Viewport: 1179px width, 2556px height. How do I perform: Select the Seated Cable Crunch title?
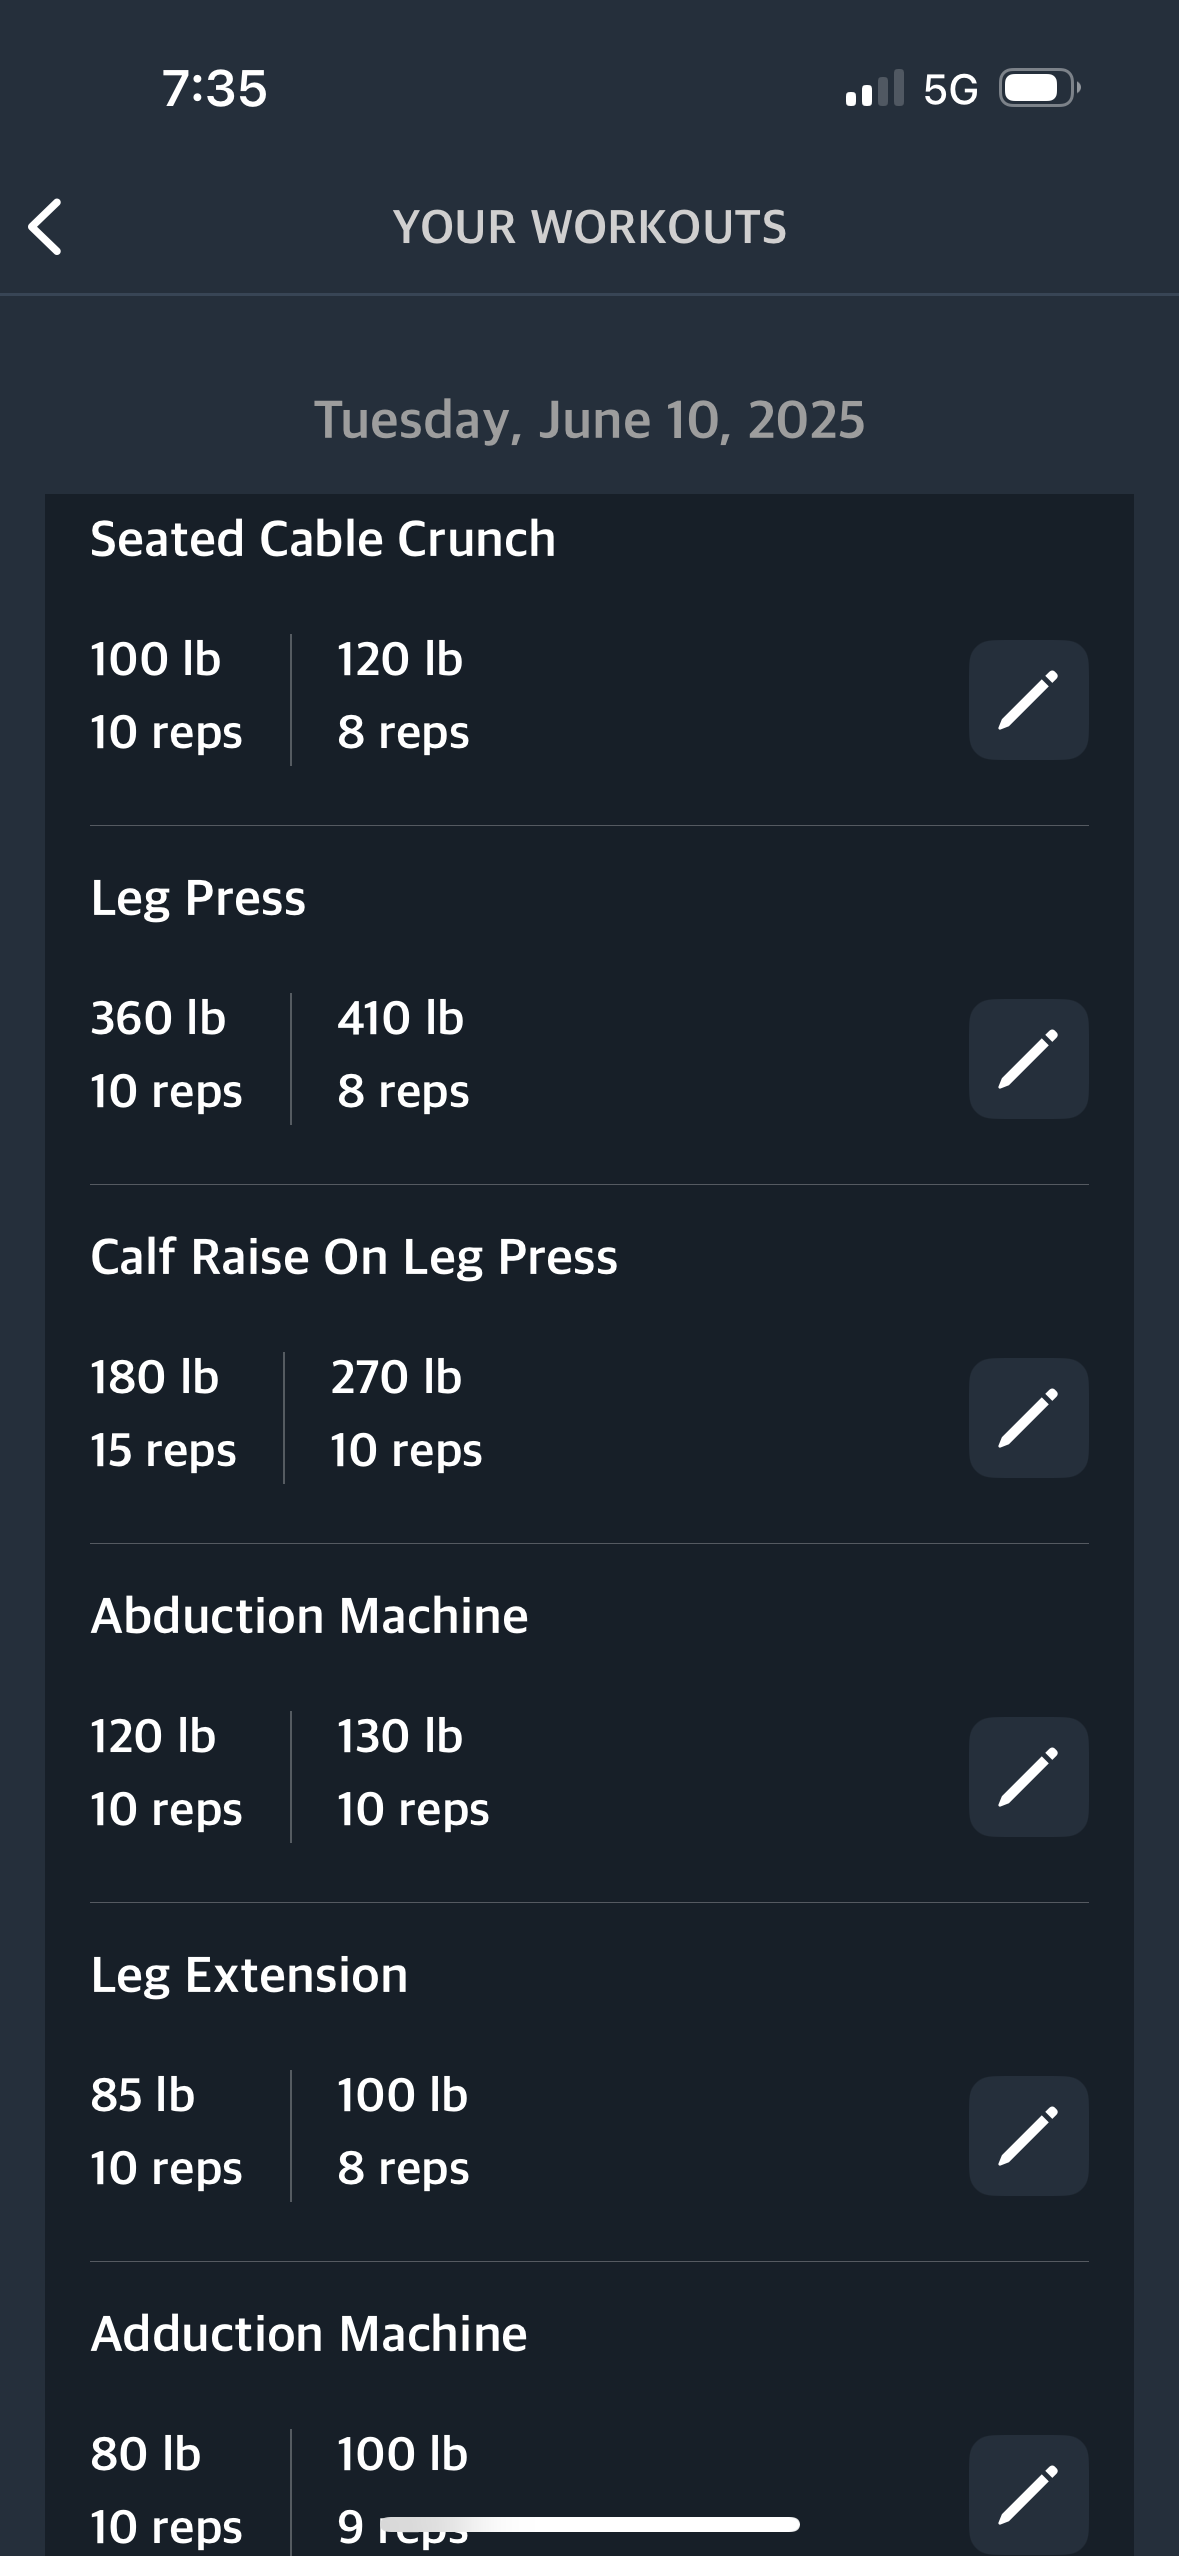(x=323, y=539)
